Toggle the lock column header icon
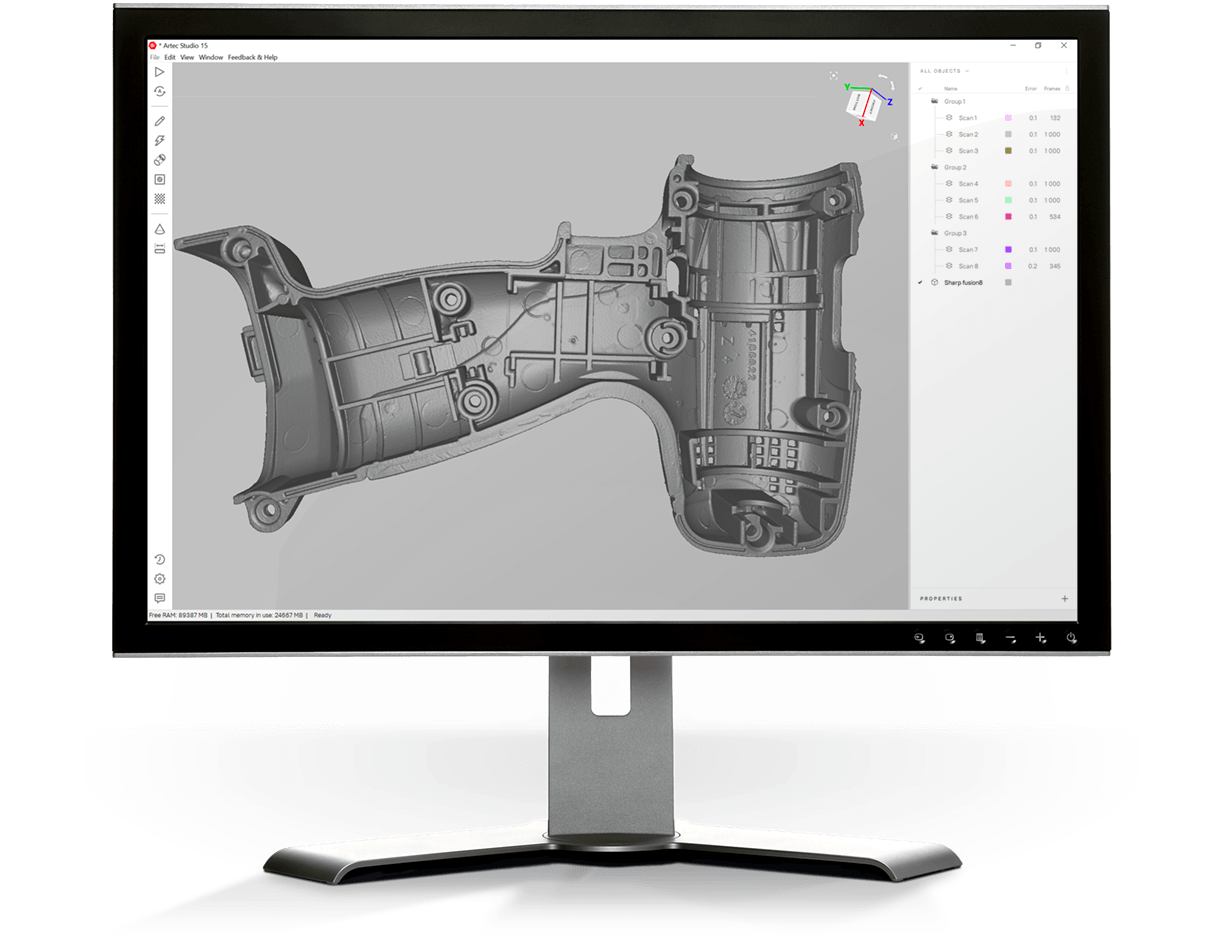Screen dimensions: 1224x944 pos(1067,88)
